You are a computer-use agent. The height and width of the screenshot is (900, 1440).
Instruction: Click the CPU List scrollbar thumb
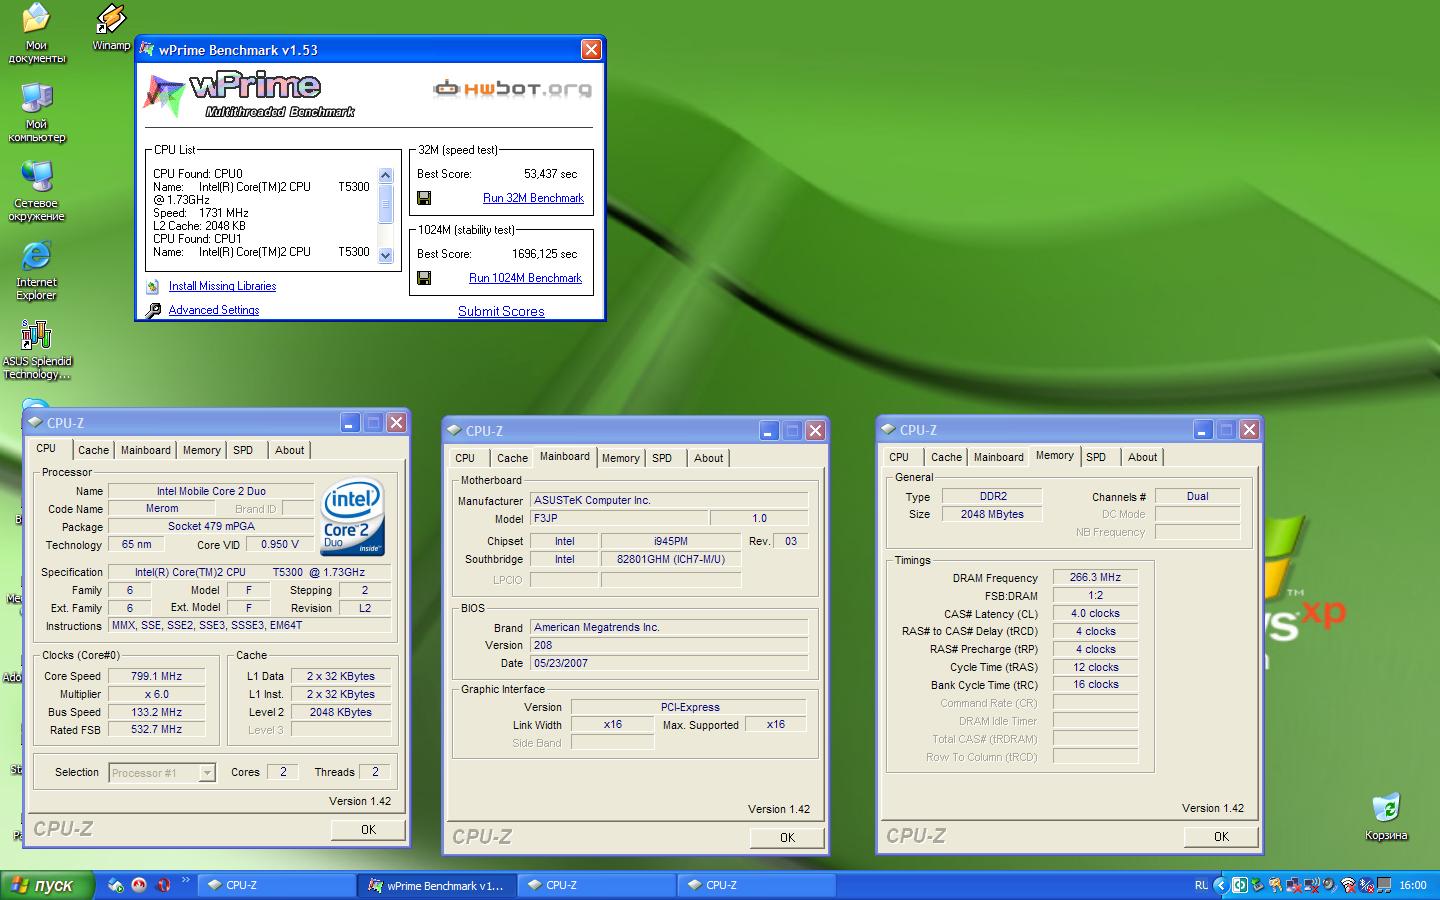click(x=386, y=205)
